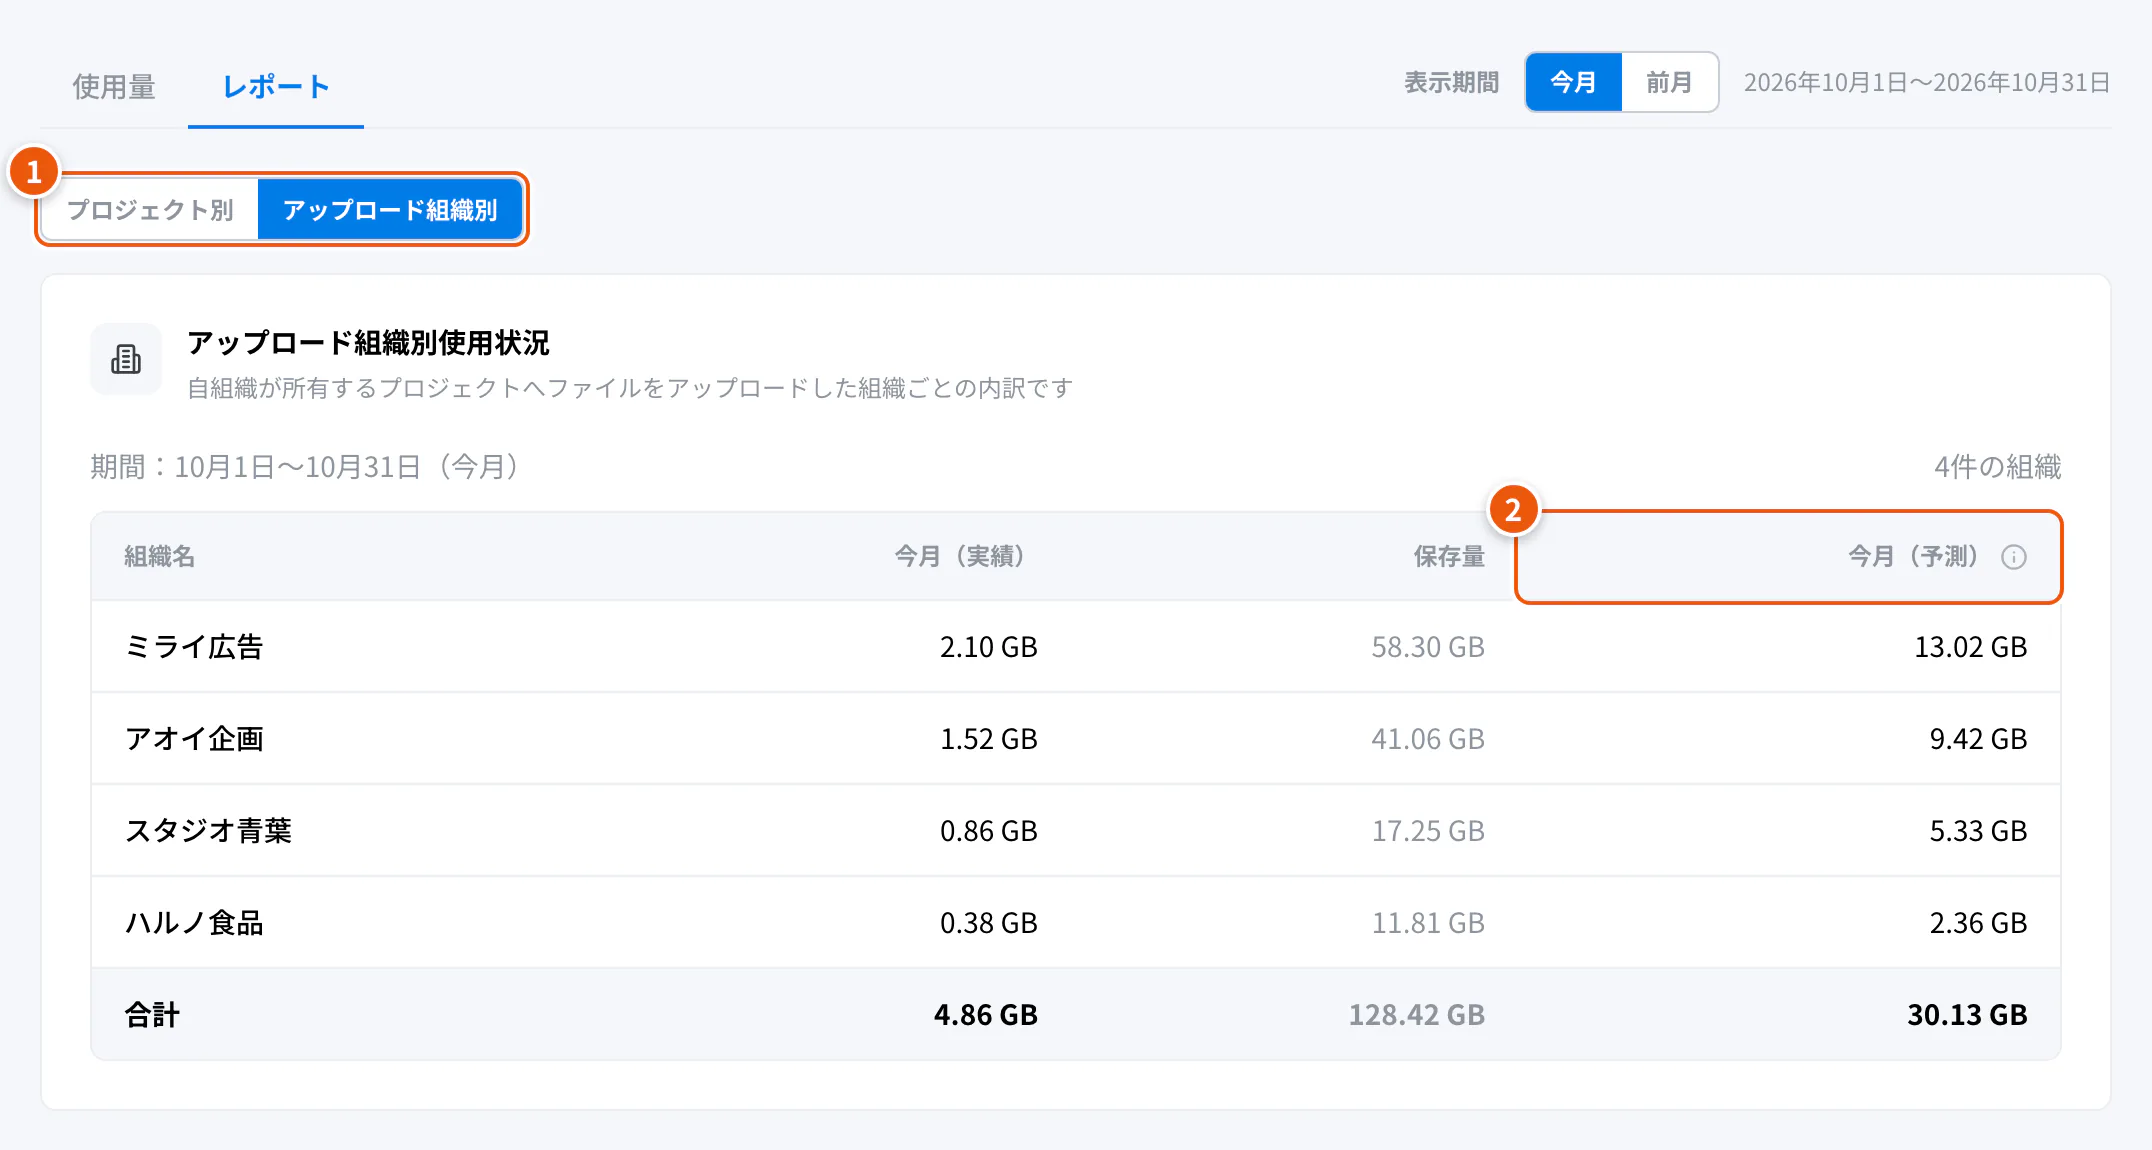Select the ミライ広告 row name

pyautogui.click(x=194, y=647)
